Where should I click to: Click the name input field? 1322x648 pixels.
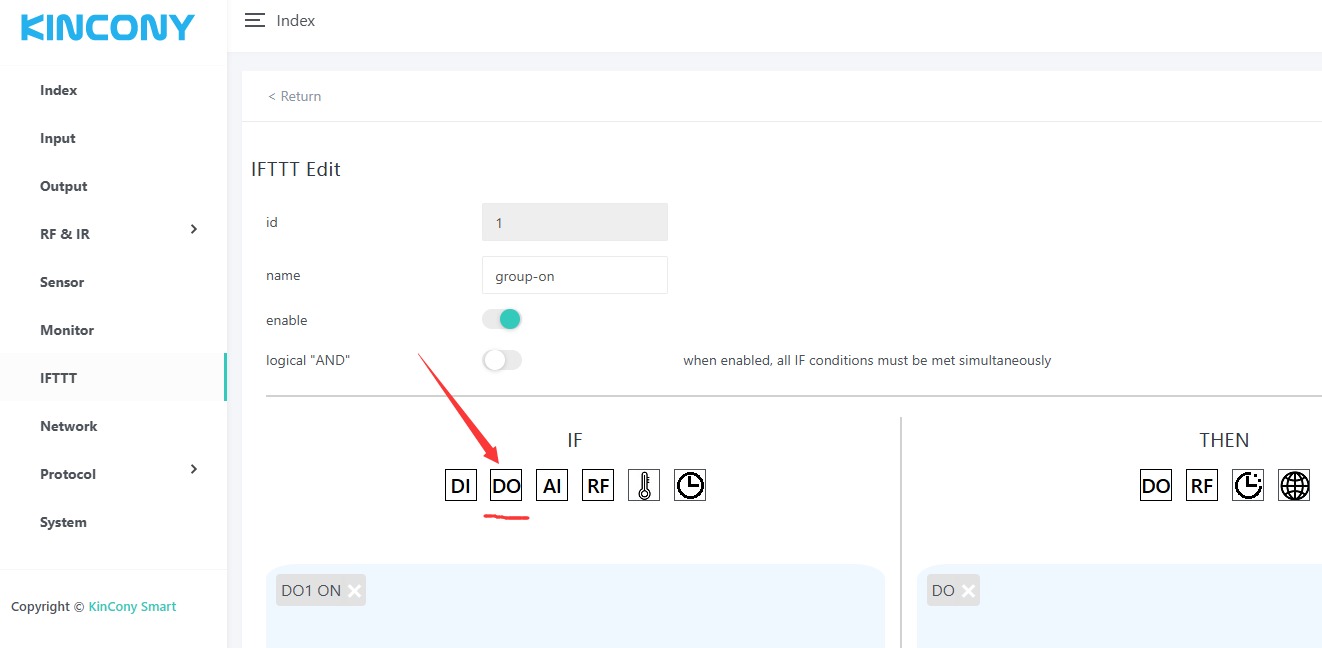(574, 276)
